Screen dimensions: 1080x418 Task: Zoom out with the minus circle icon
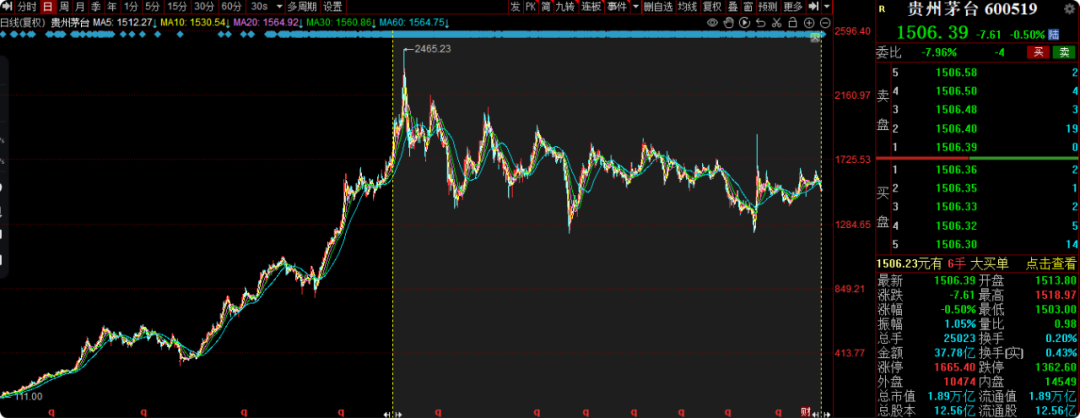click(x=824, y=23)
